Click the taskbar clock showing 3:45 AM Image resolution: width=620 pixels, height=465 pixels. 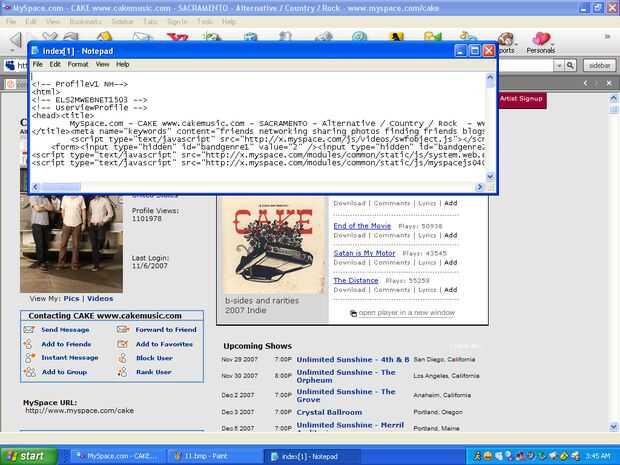point(598,456)
